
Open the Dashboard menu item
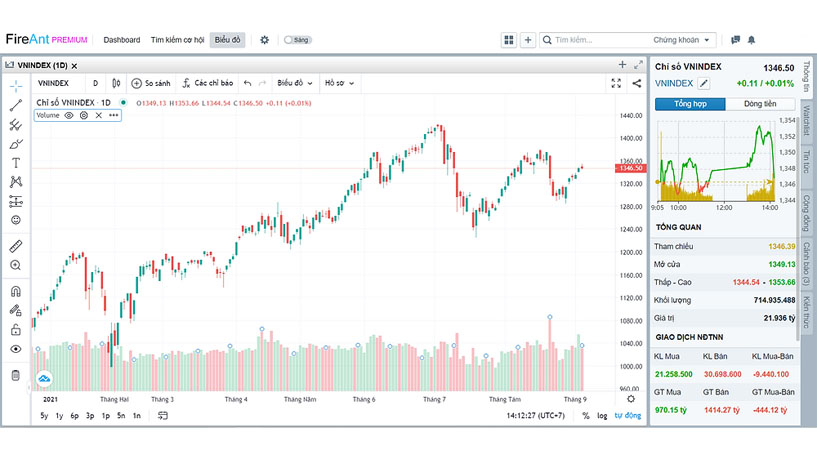(122, 40)
